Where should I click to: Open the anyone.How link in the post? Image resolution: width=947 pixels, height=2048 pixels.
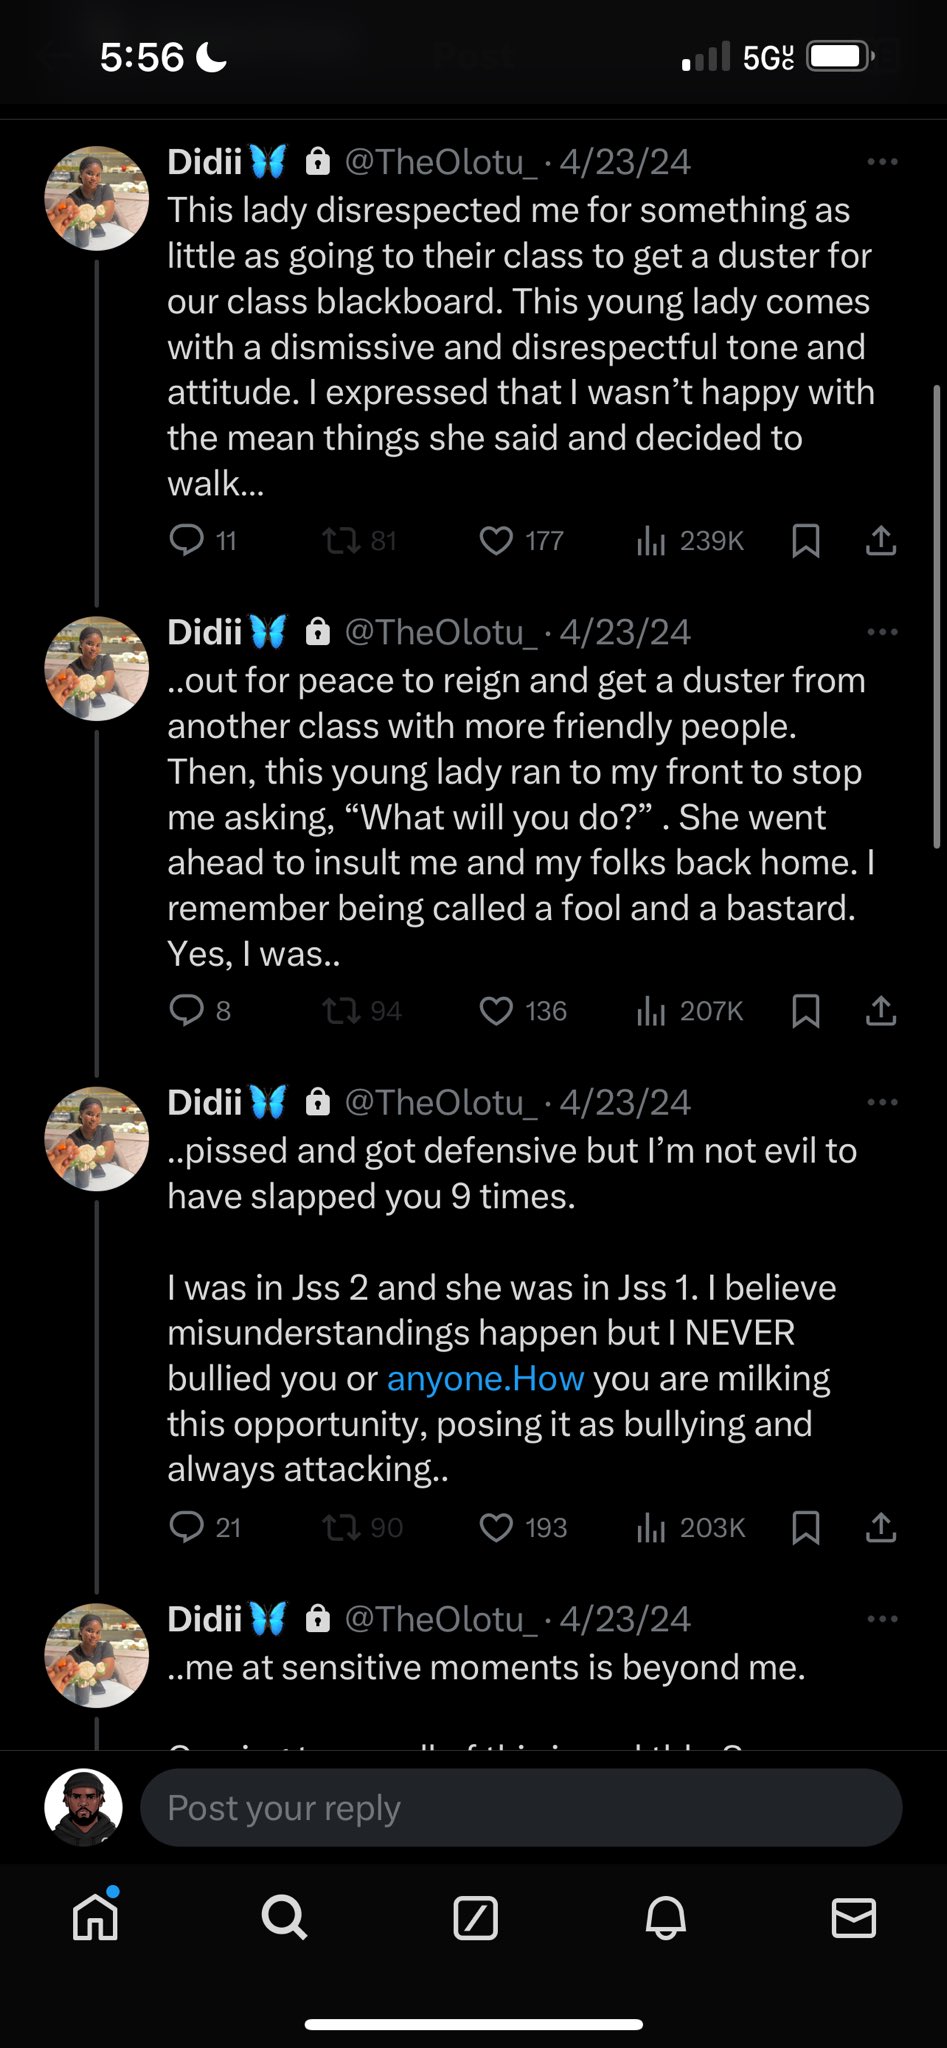pos(485,1378)
